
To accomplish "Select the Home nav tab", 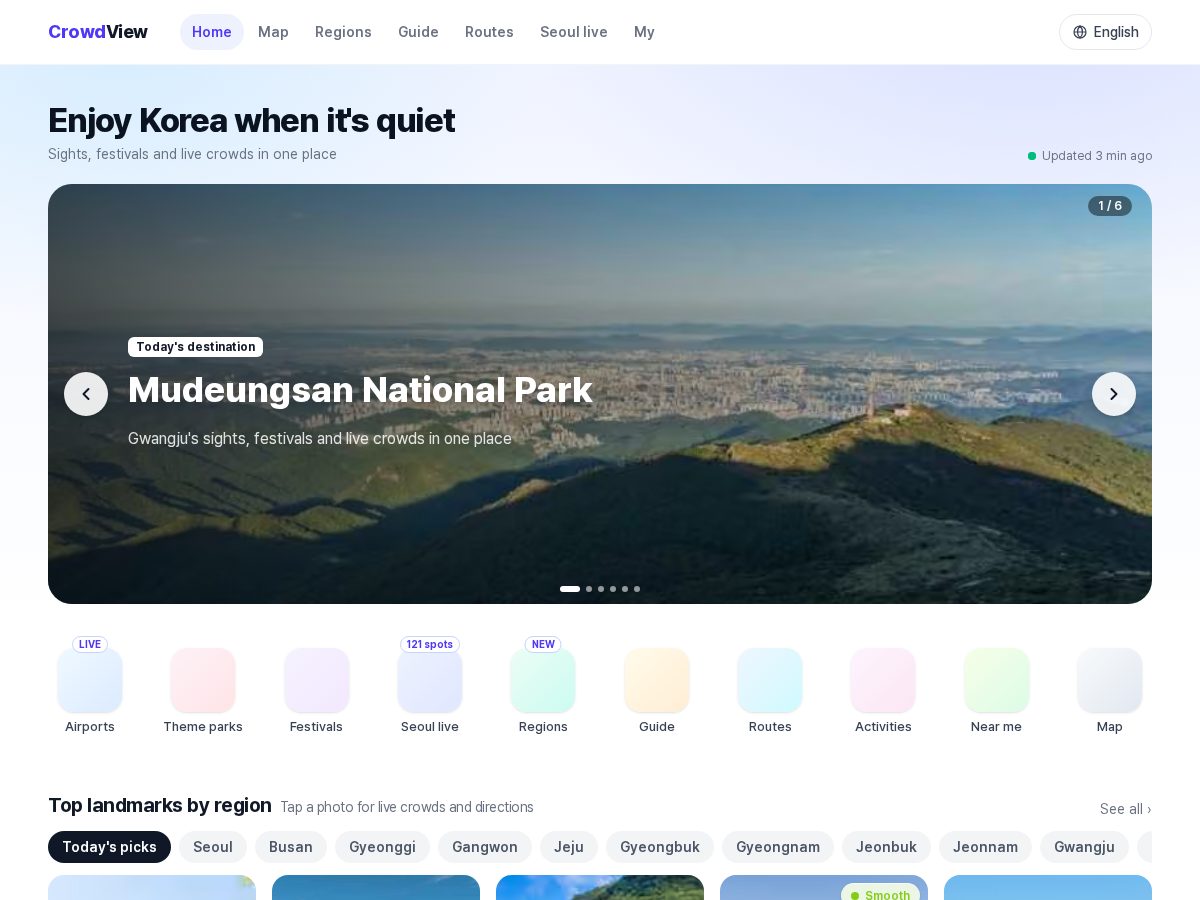I will 212,32.
